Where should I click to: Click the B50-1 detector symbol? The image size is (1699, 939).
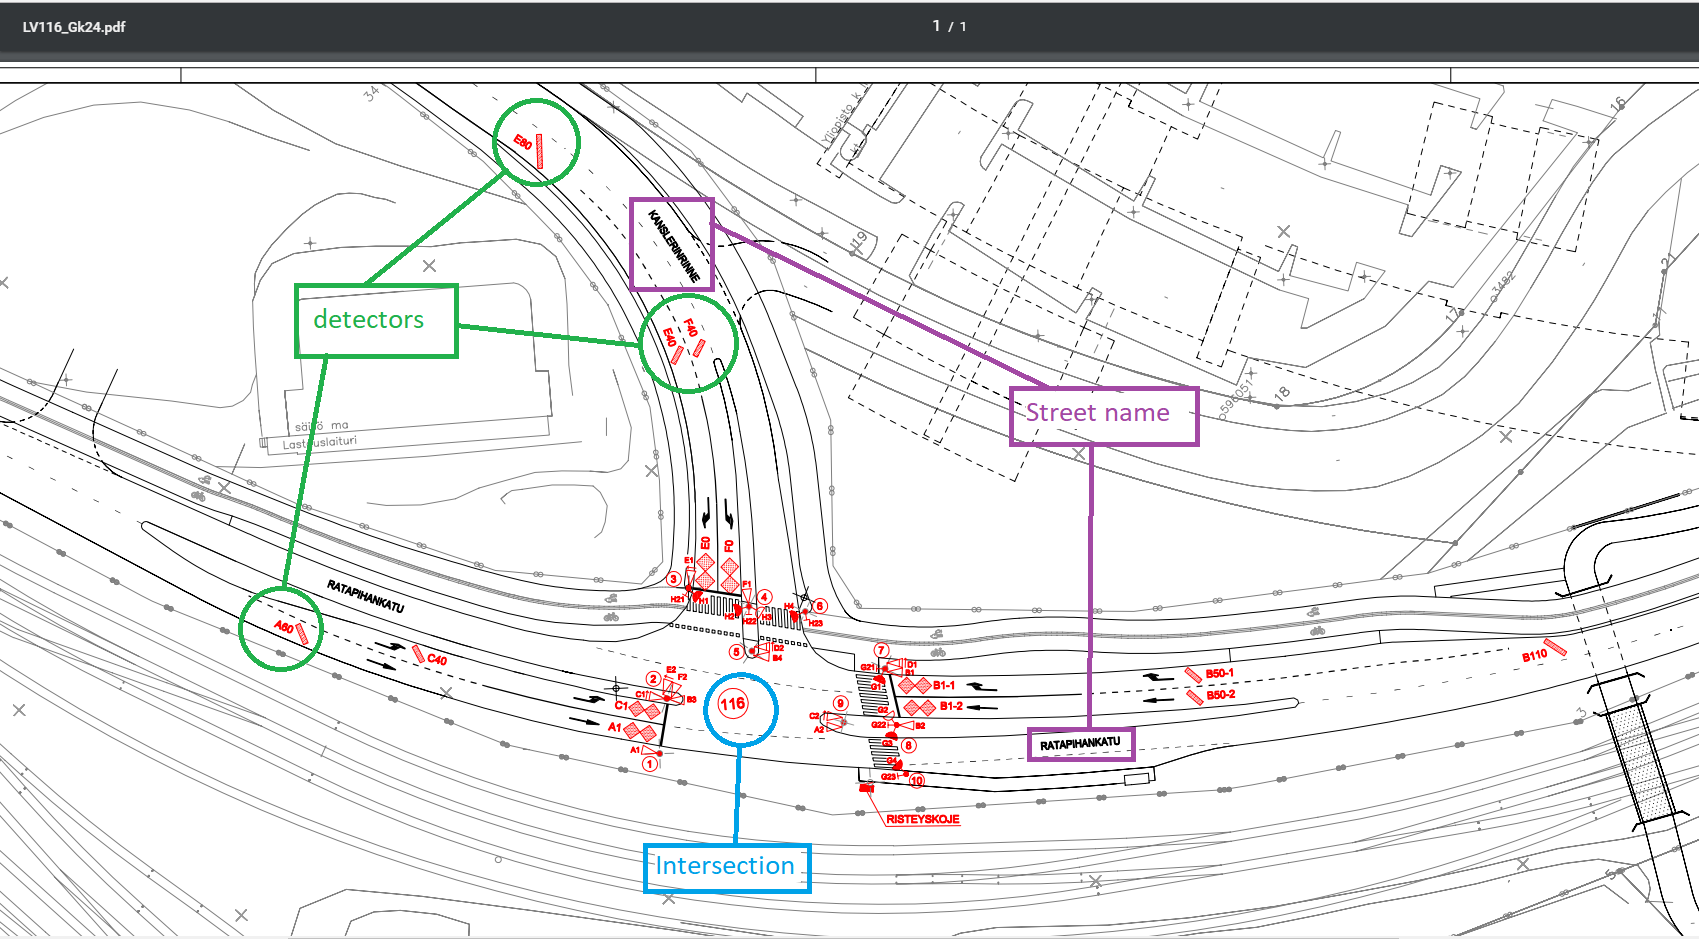click(x=1193, y=676)
